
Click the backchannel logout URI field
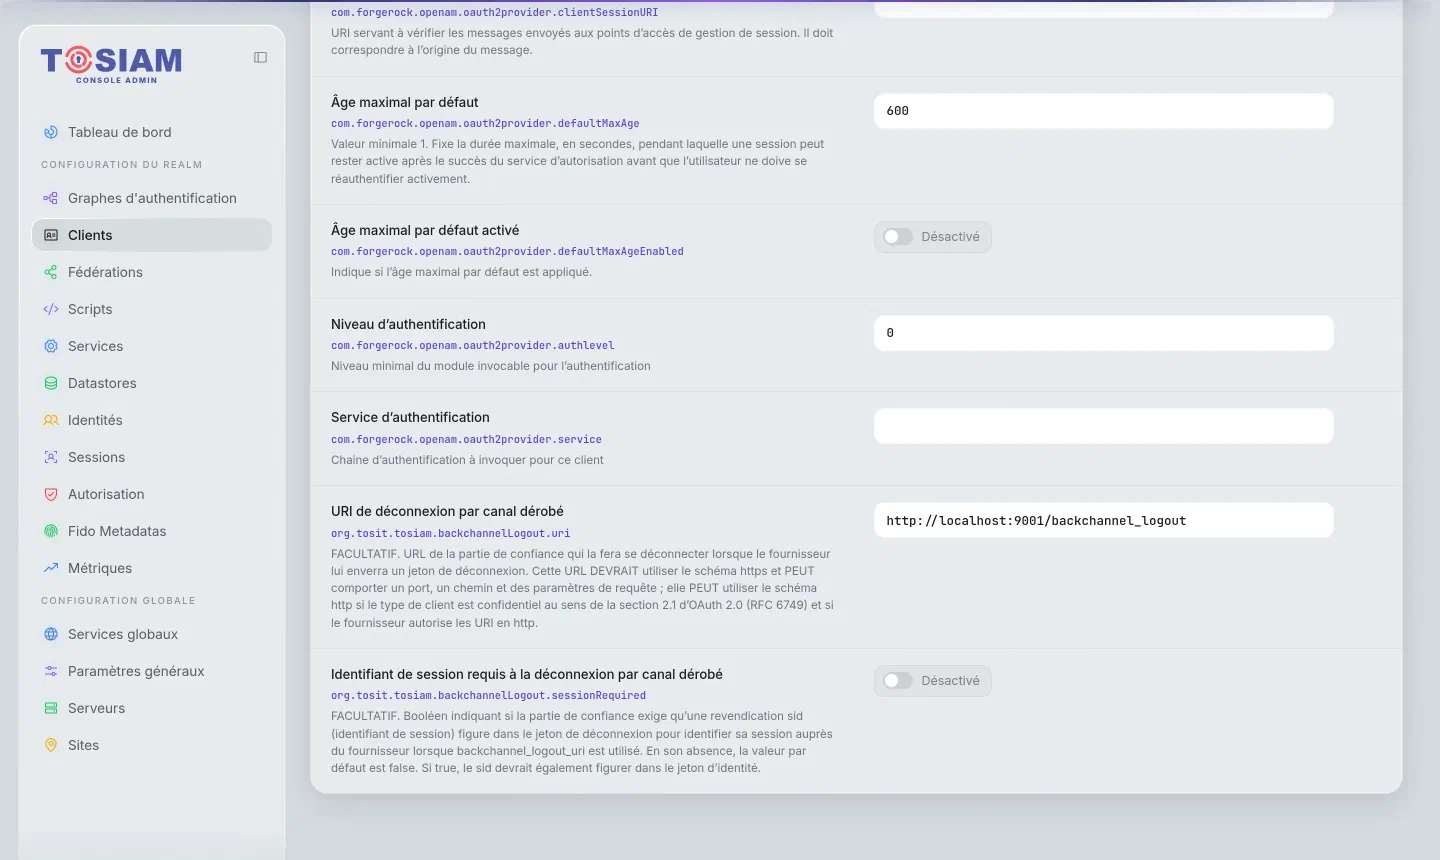1104,520
